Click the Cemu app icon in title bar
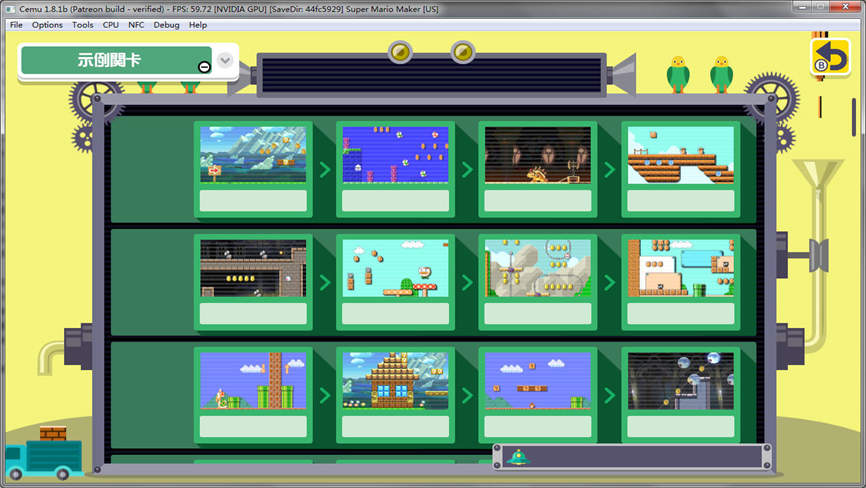 (10, 9)
